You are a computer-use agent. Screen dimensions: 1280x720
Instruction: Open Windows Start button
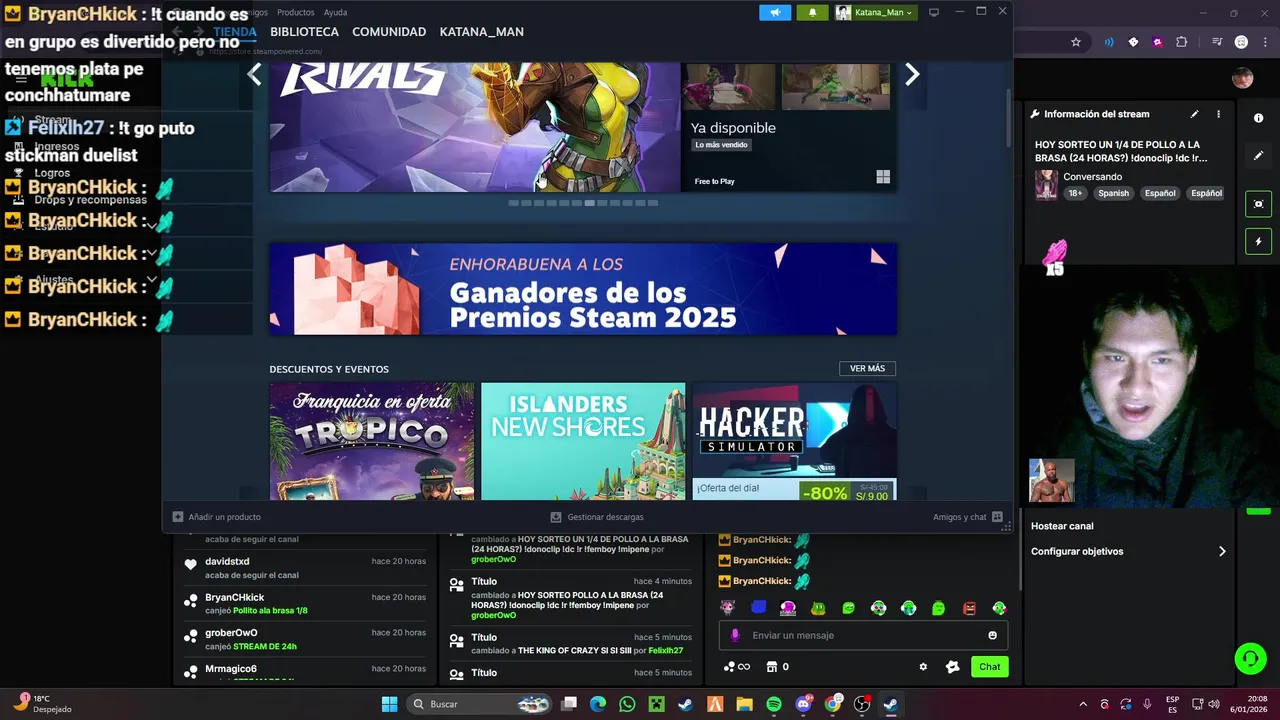[389, 704]
